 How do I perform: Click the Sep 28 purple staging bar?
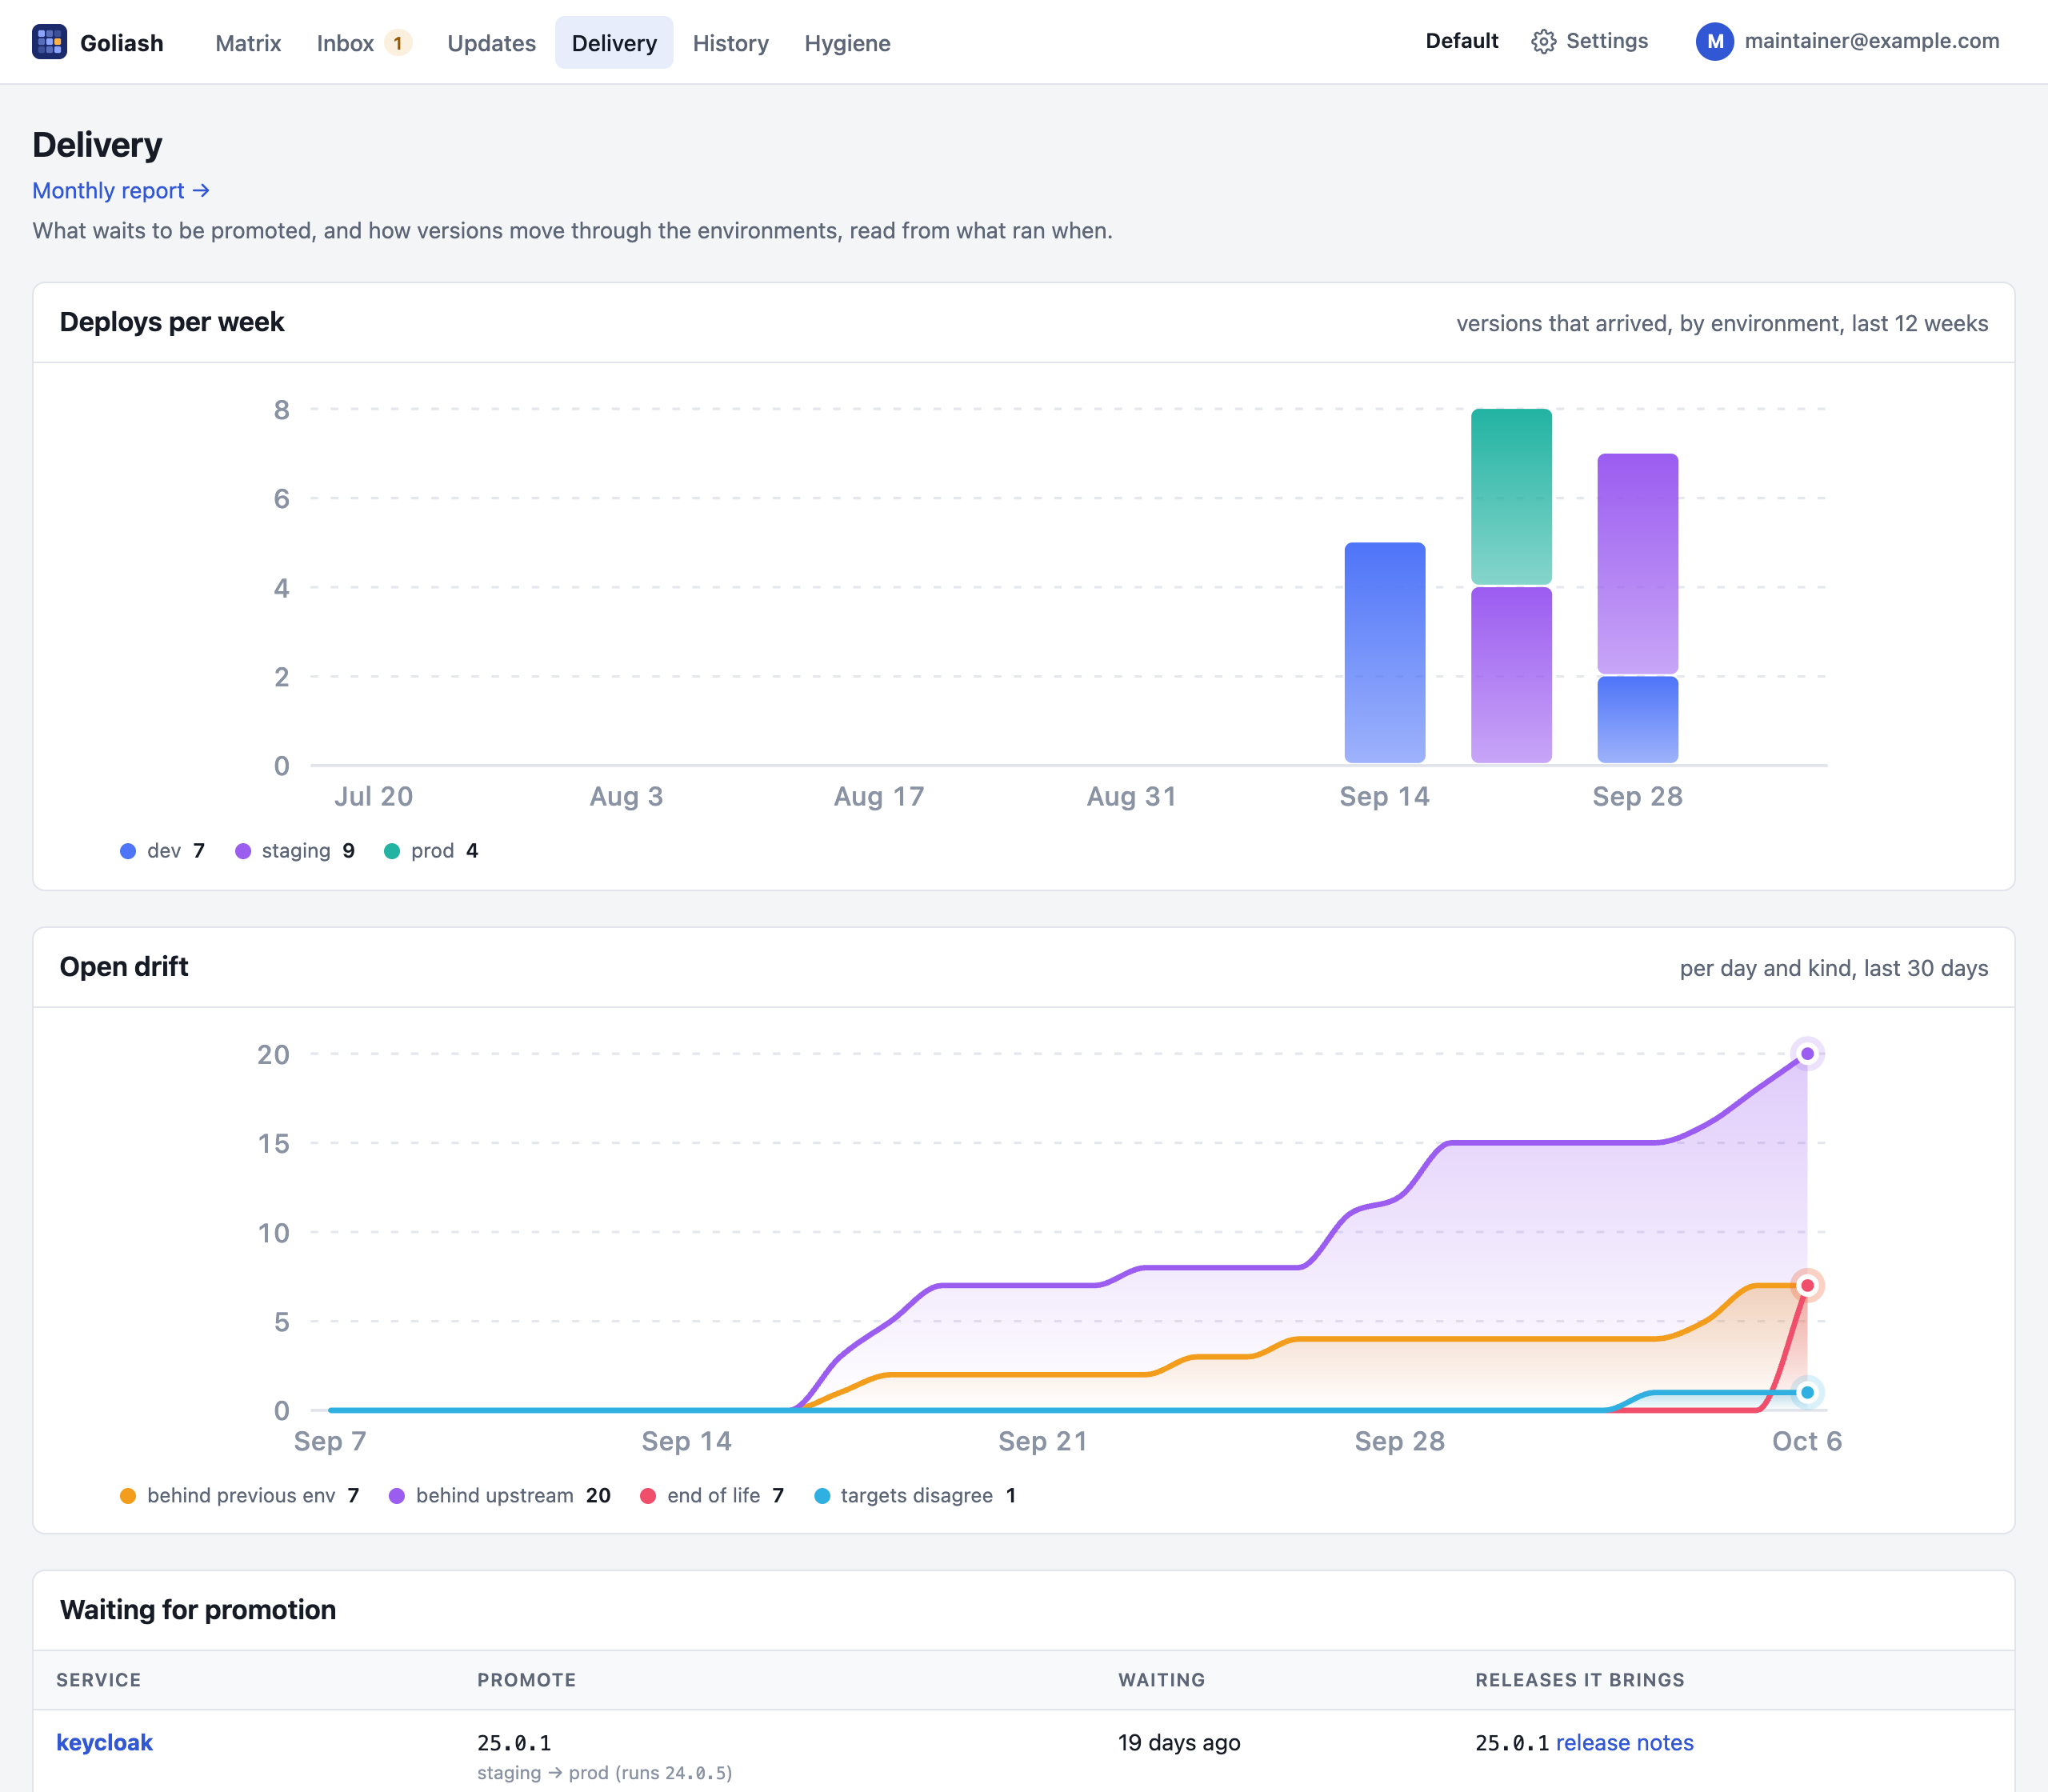1637,564
